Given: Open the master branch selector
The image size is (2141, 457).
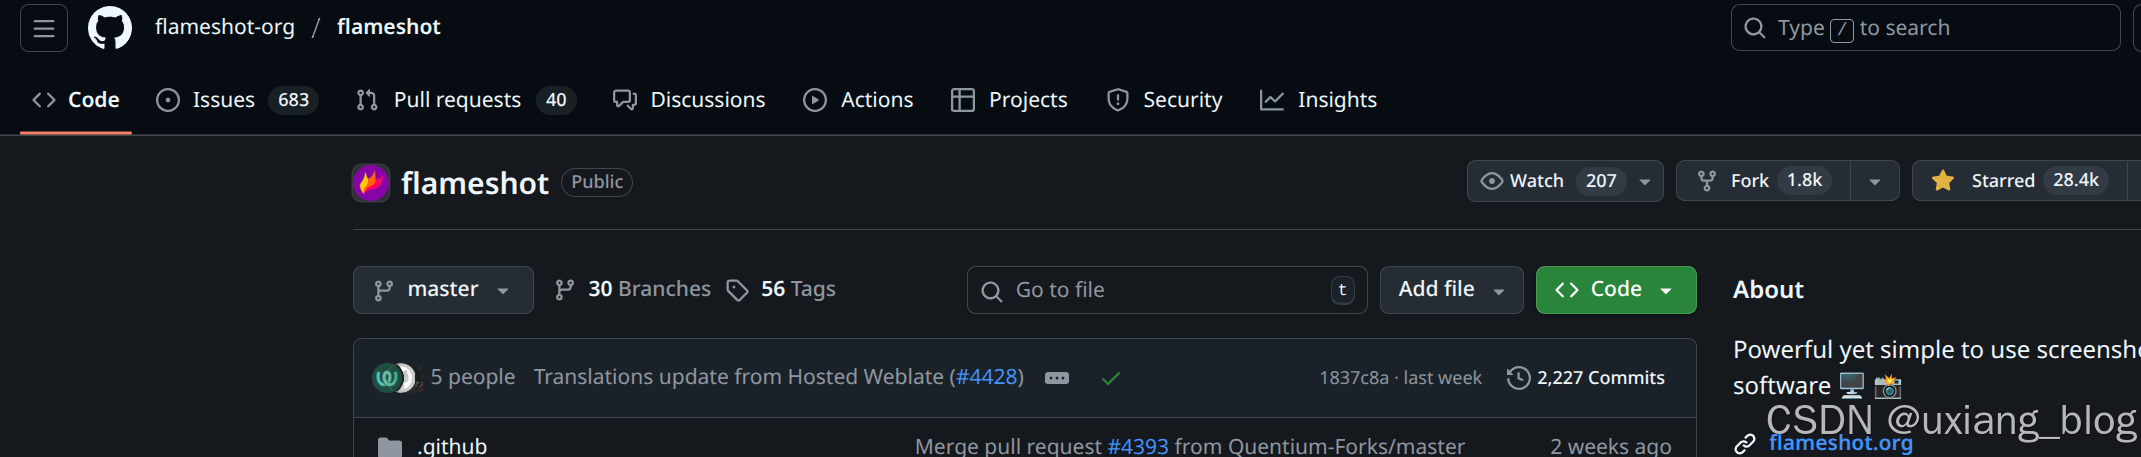Looking at the screenshot, I should 443,290.
